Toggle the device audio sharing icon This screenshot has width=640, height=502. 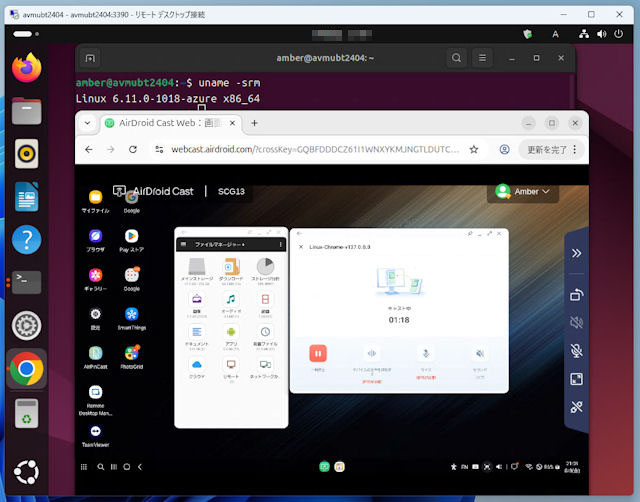[371, 353]
